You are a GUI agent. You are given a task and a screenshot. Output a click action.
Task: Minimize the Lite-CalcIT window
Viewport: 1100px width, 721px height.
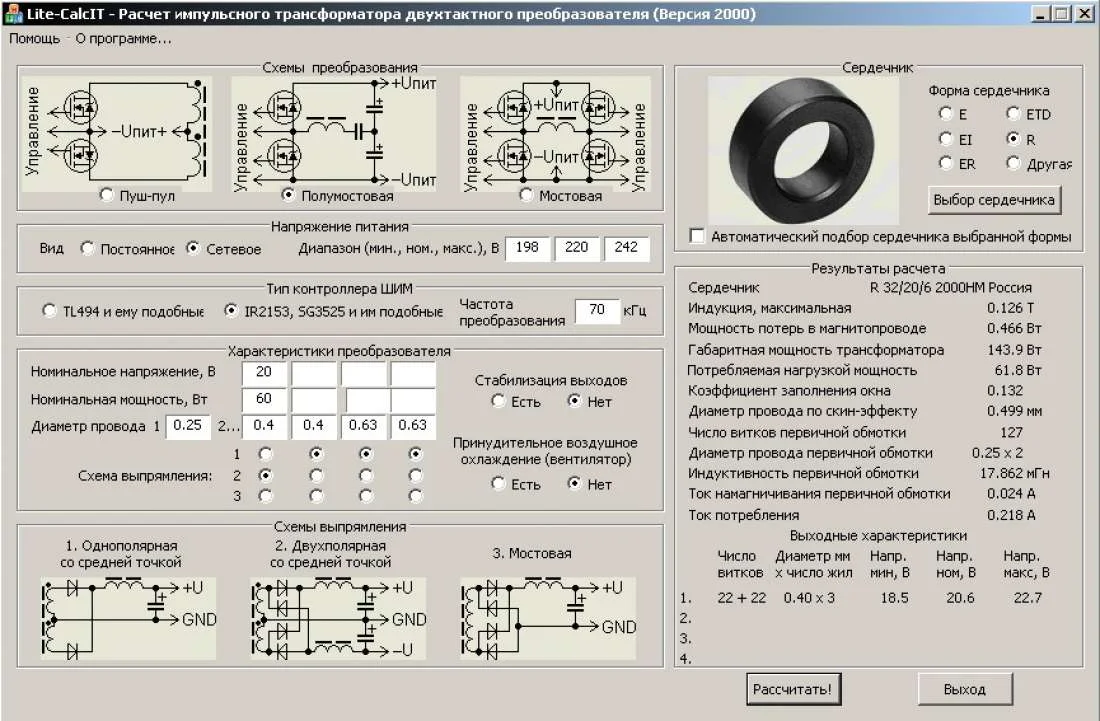[1040, 13]
